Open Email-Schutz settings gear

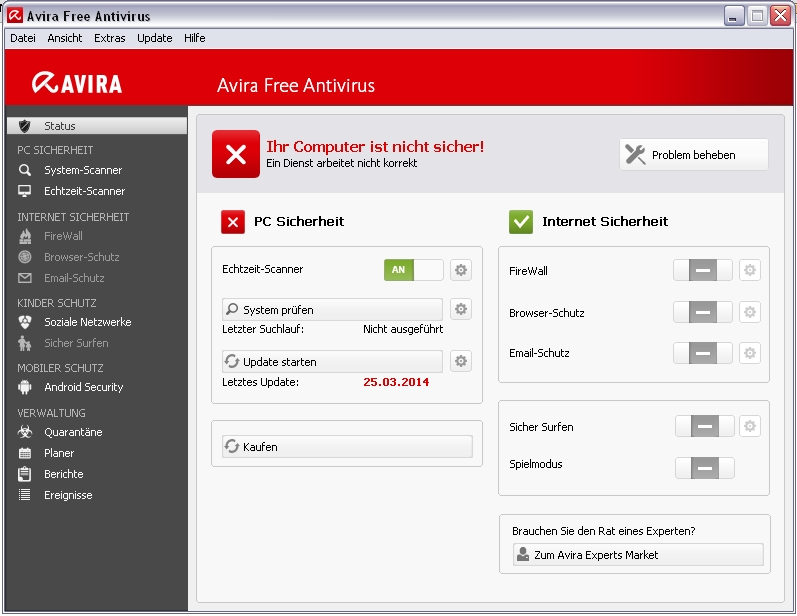pos(750,353)
